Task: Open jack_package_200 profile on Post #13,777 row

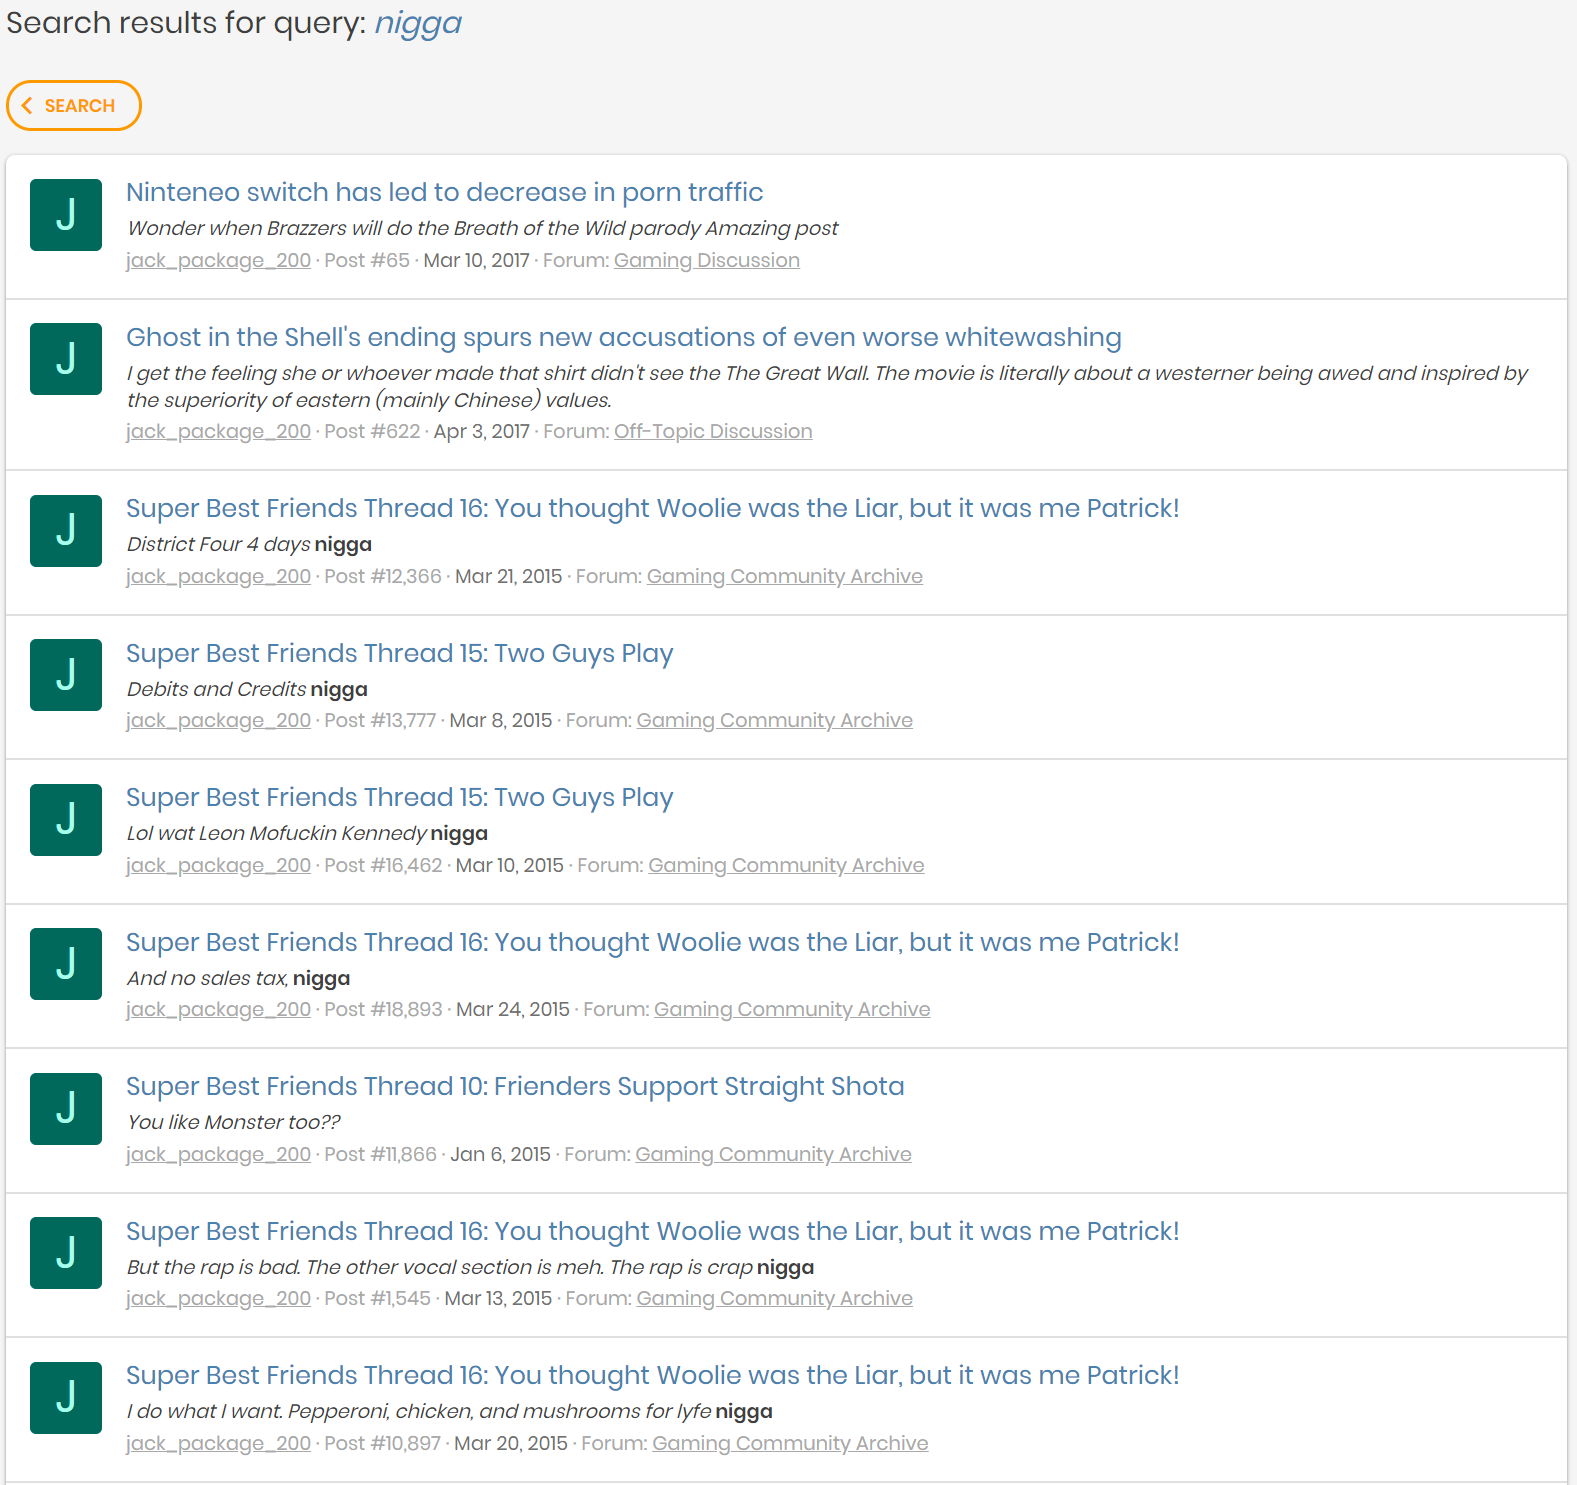Action: click(218, 720)
